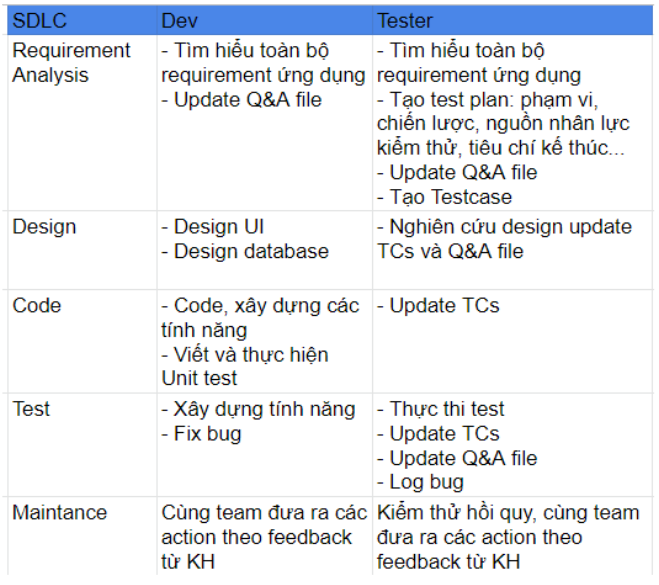Image resolution: width=659 pixels, height=585 pixels.
Task: Click the Maintance row label cell
Action: click(59, 512)
